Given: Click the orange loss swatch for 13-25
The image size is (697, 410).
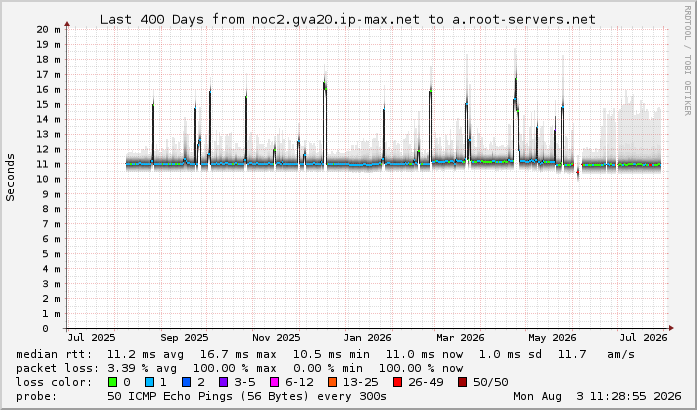Looking at the screenshot, I should (332, 382).
